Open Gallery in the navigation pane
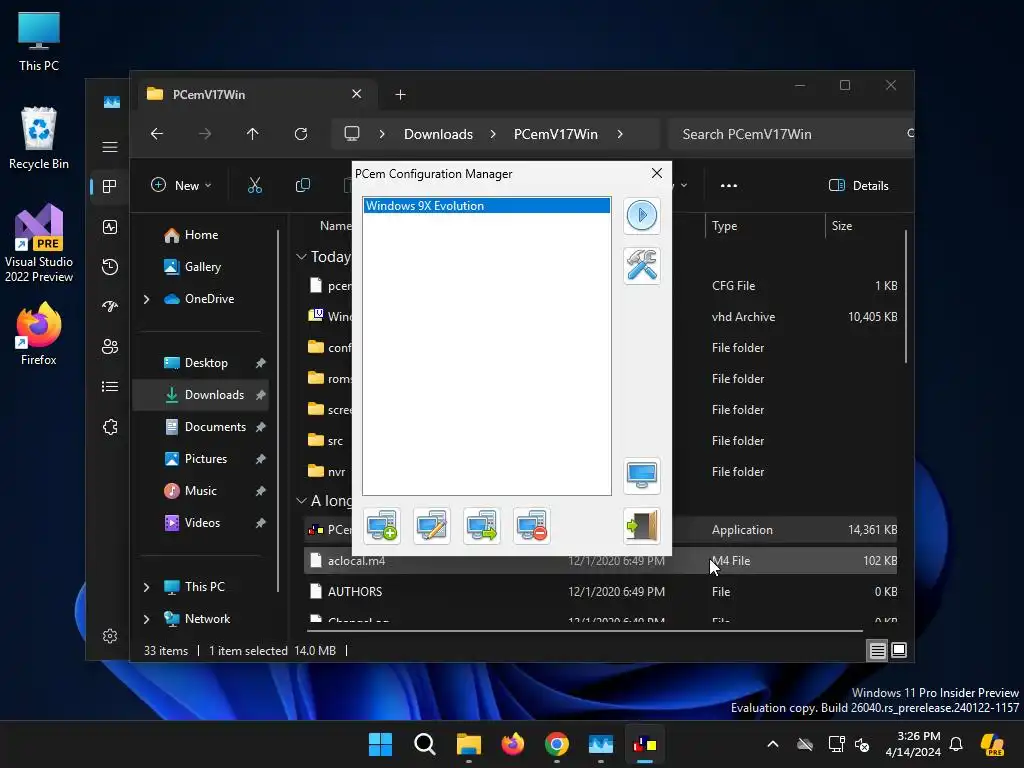Image resolution: width=1024 pixels, height=768 pixels. click(202, 266)
